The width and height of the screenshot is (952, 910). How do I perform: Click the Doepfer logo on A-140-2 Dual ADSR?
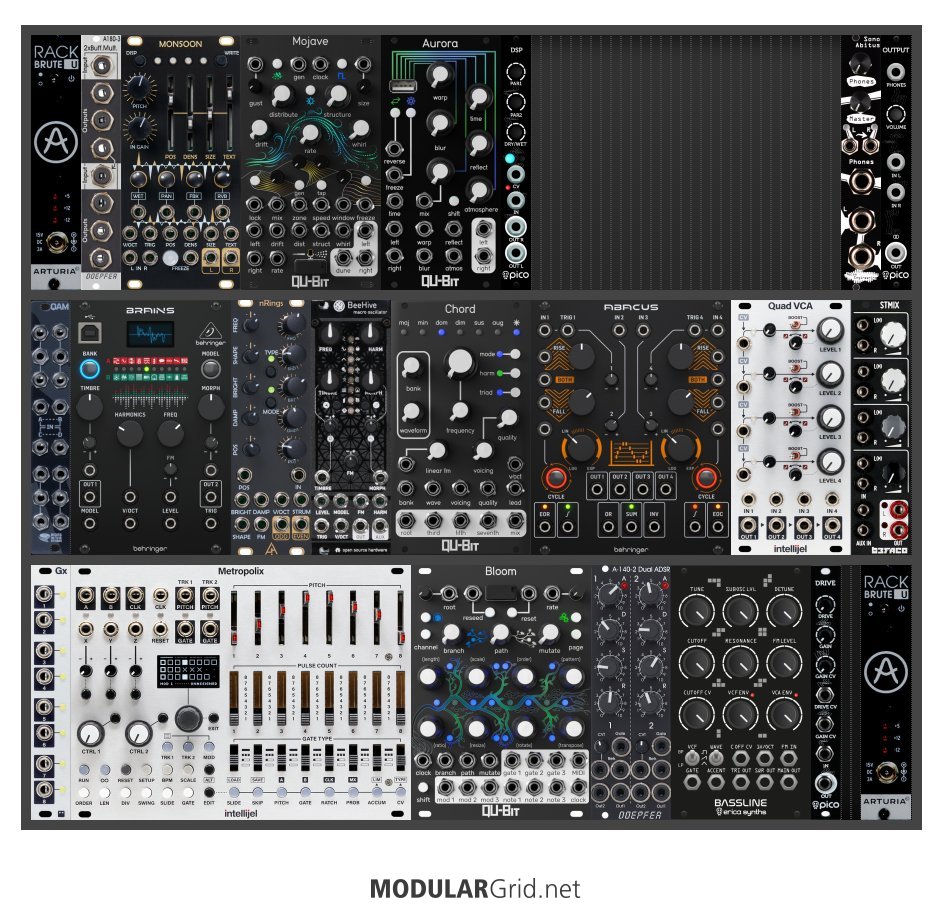point(639,815)
